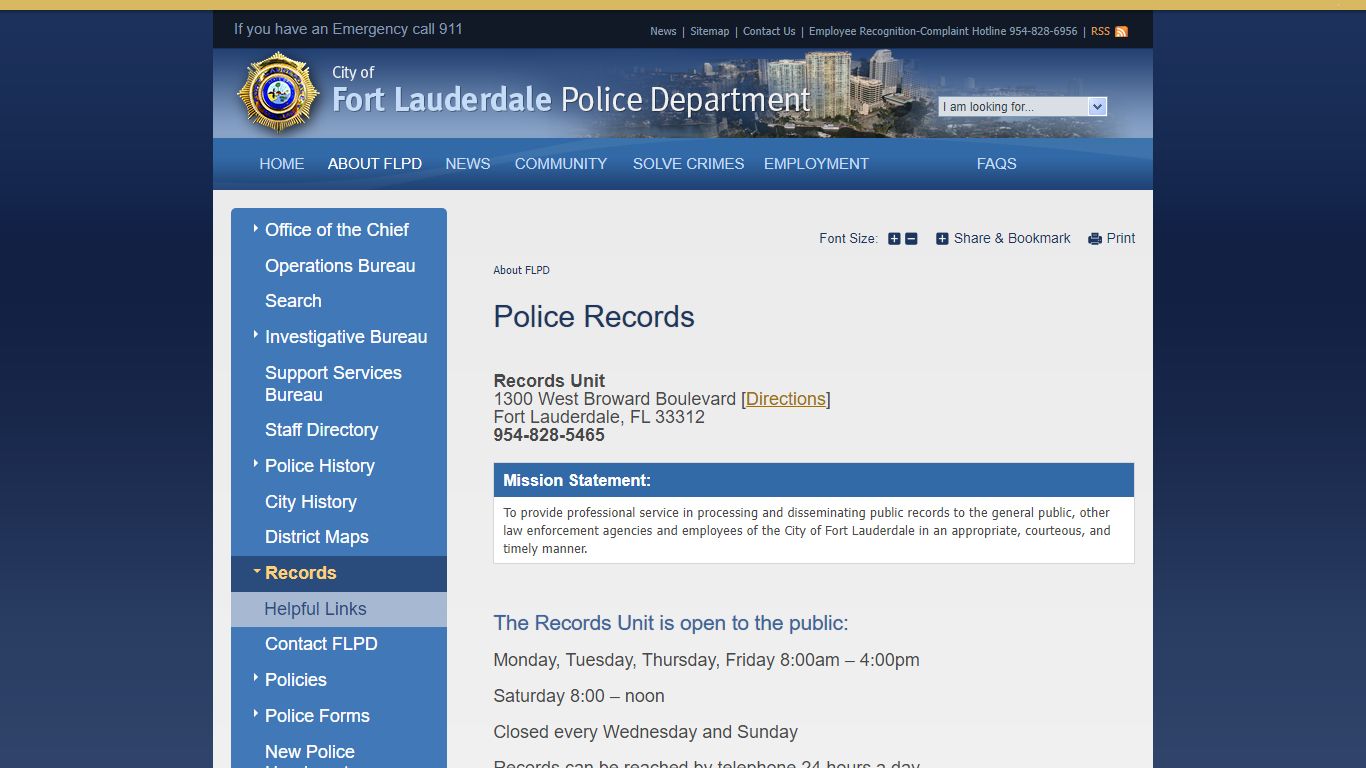Screen dimensions: 1366x768
Task: Open ABOUT FLPD navigation item
Action: pyautogui.click(x=375, y=164)
